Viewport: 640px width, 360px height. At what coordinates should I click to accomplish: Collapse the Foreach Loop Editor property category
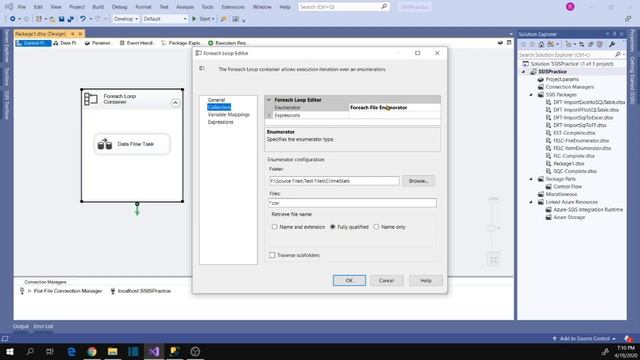(269, 100)
